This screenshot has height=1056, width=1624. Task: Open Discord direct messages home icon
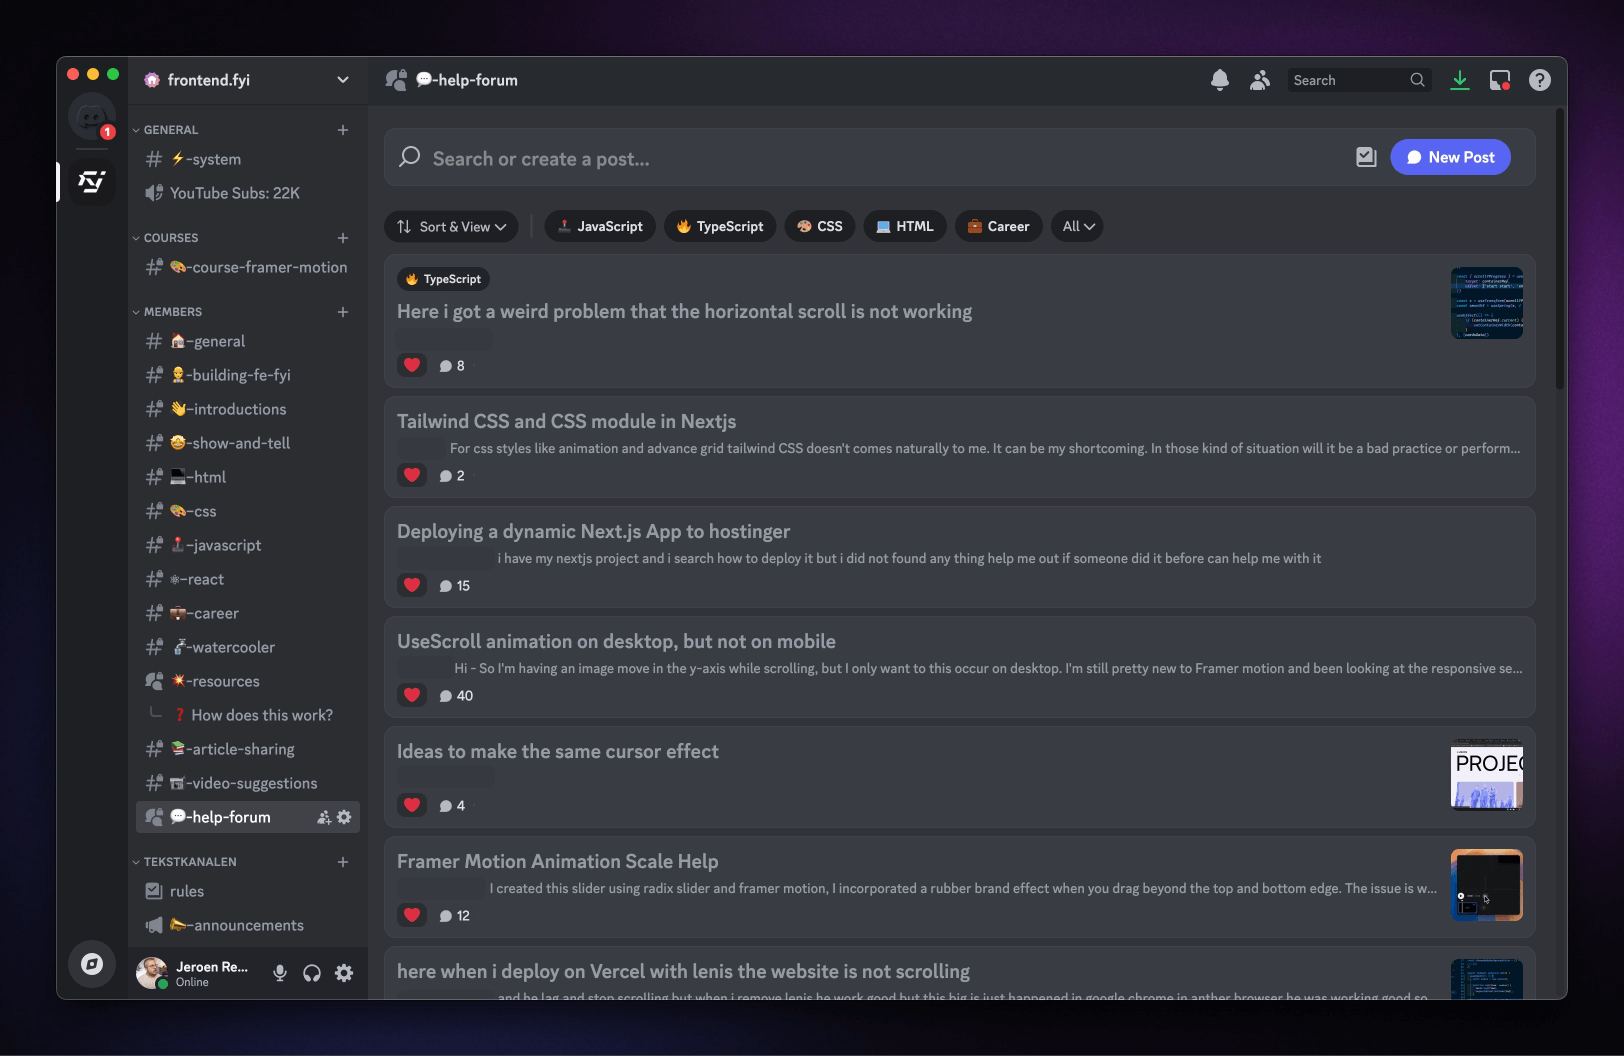pos(91,117)
